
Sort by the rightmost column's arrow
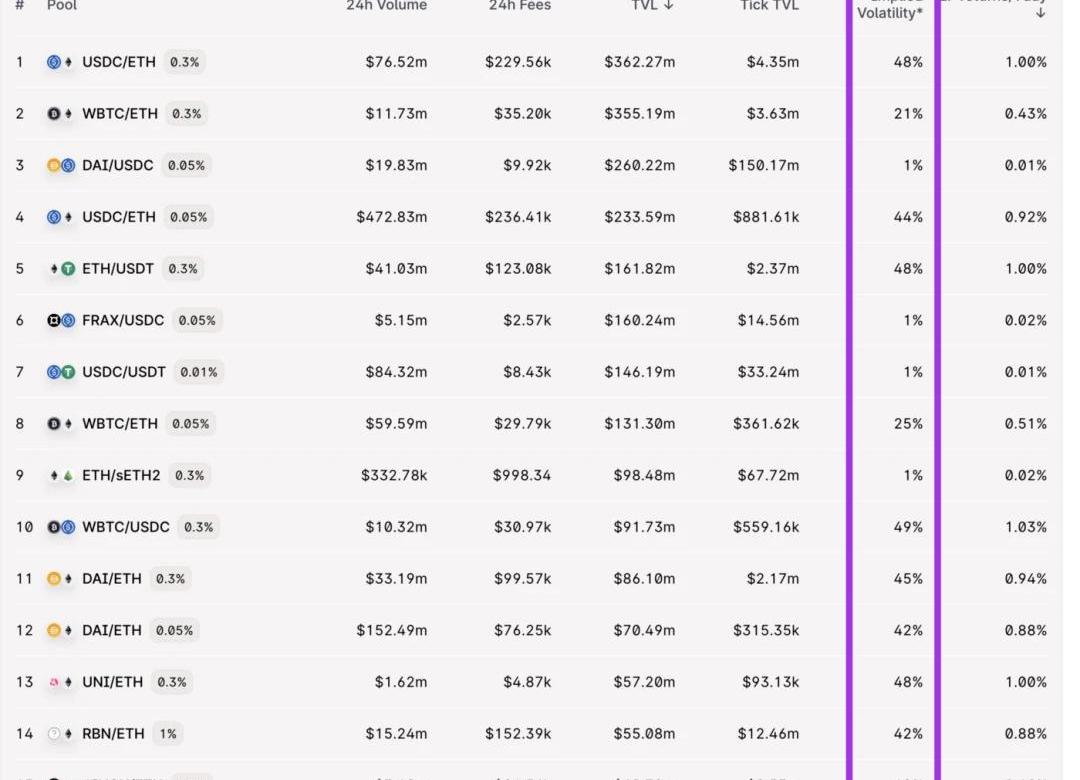click(x=1041, y=13)
